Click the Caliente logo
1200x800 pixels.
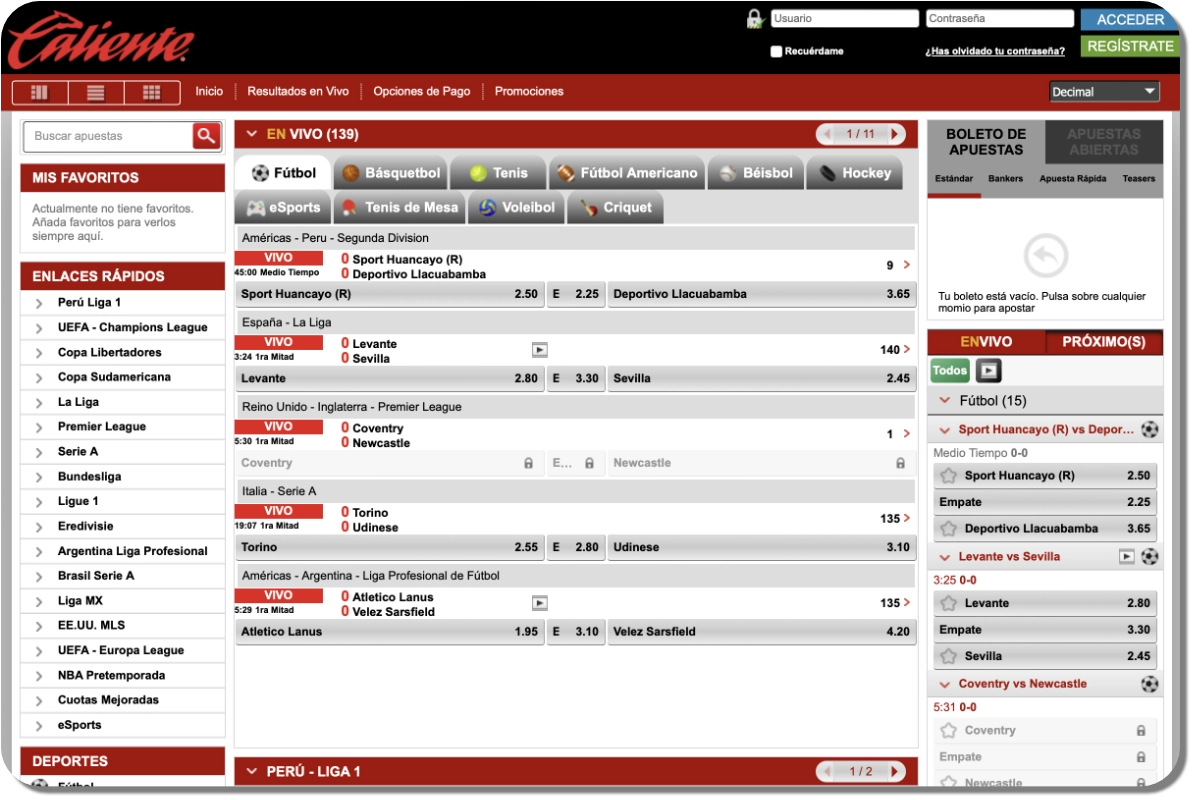point(101,40)
